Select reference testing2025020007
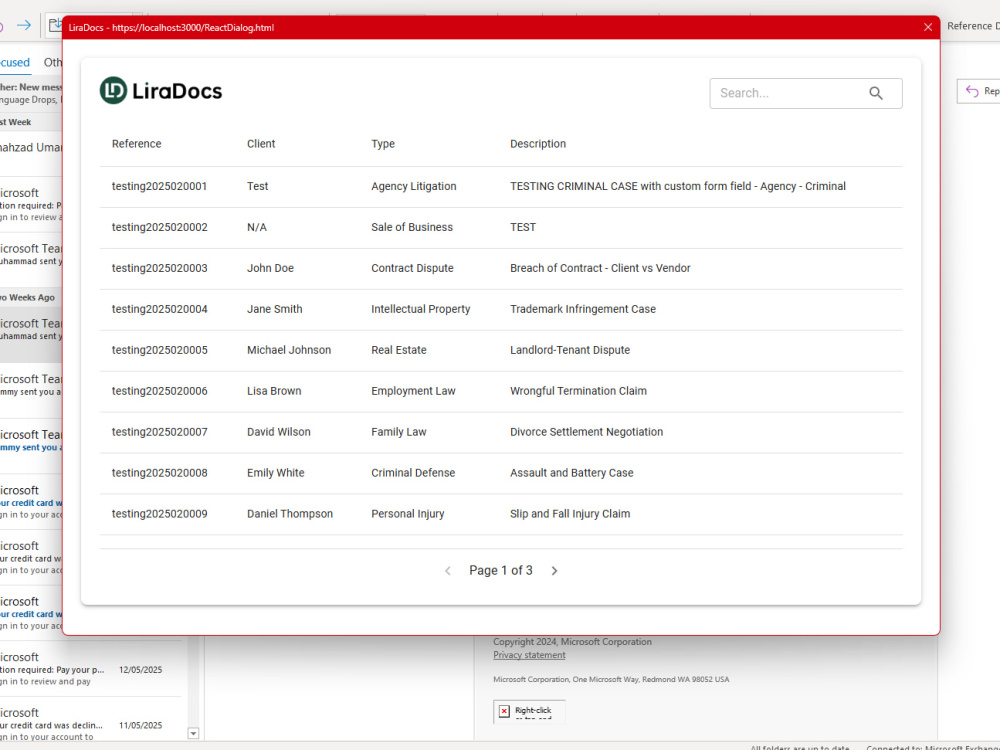This screenshot has height=750, width=1000. pos(159,432)
